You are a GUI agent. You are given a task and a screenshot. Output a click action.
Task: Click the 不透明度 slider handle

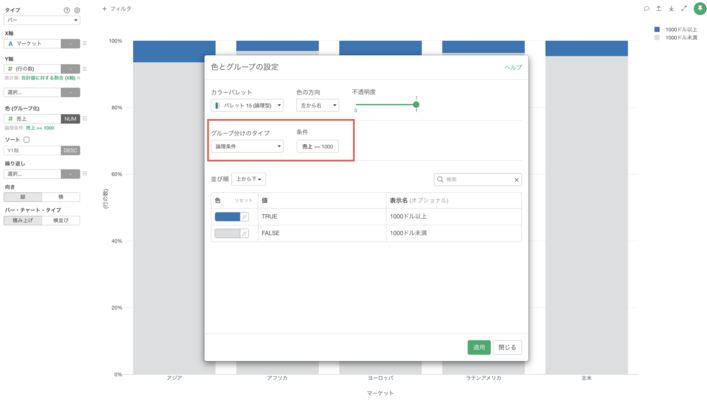coord(416,104)
